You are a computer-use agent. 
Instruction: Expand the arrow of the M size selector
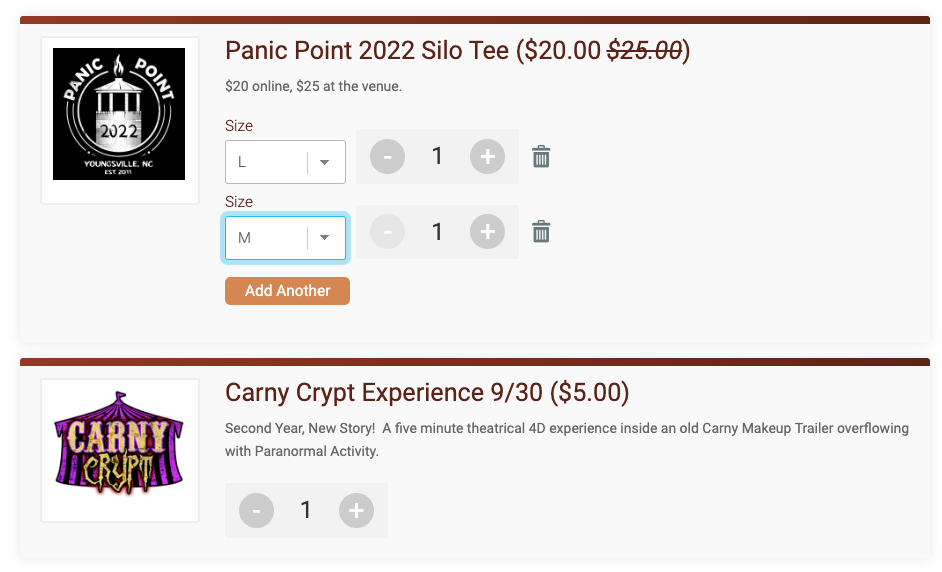pyautogui.click(x=324, y=237)
